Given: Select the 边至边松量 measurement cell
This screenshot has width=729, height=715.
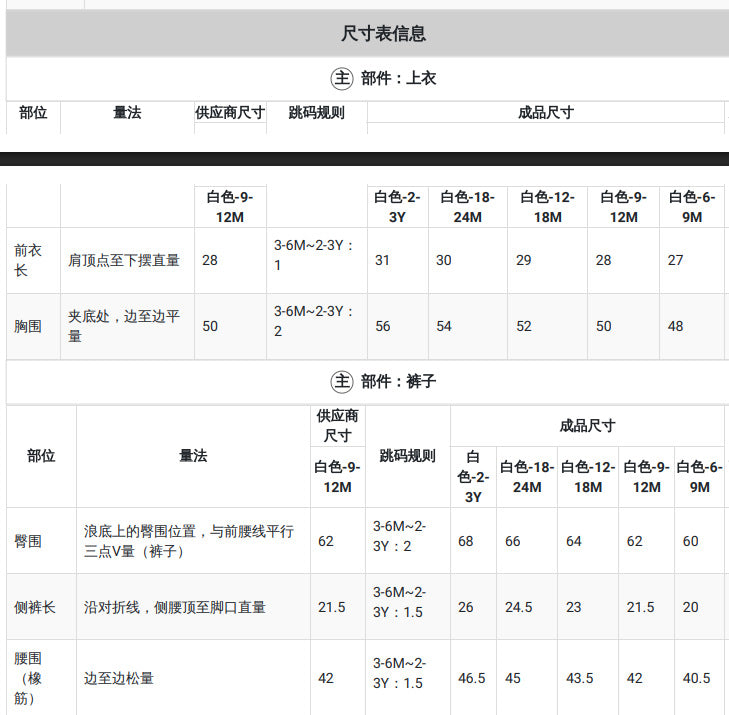Looking at the screenshot, I should click(119, 678).
